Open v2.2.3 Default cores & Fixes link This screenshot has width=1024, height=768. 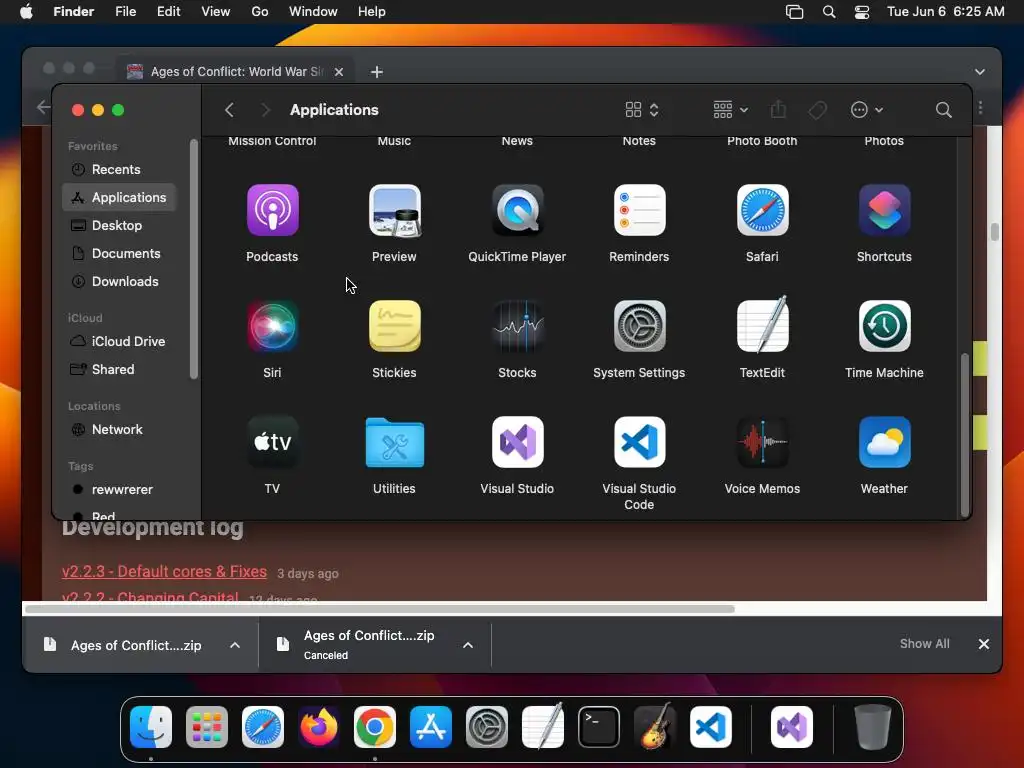(x=165, y=571)
